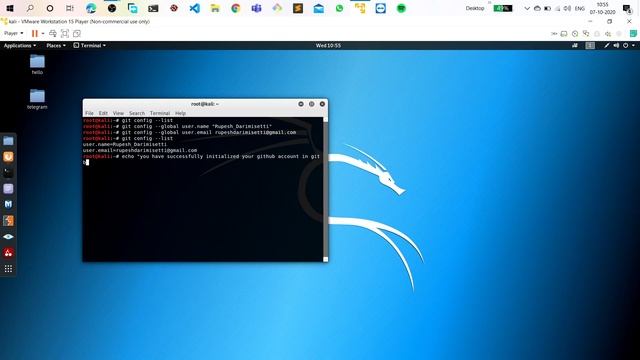Open VMware Player taskbar icon
This screenshot has width=640, height=360.
[x=360, y=8]
